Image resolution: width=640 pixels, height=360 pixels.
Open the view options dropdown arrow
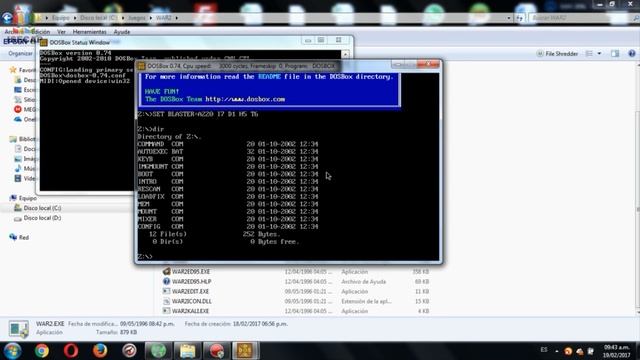[599, 53]
